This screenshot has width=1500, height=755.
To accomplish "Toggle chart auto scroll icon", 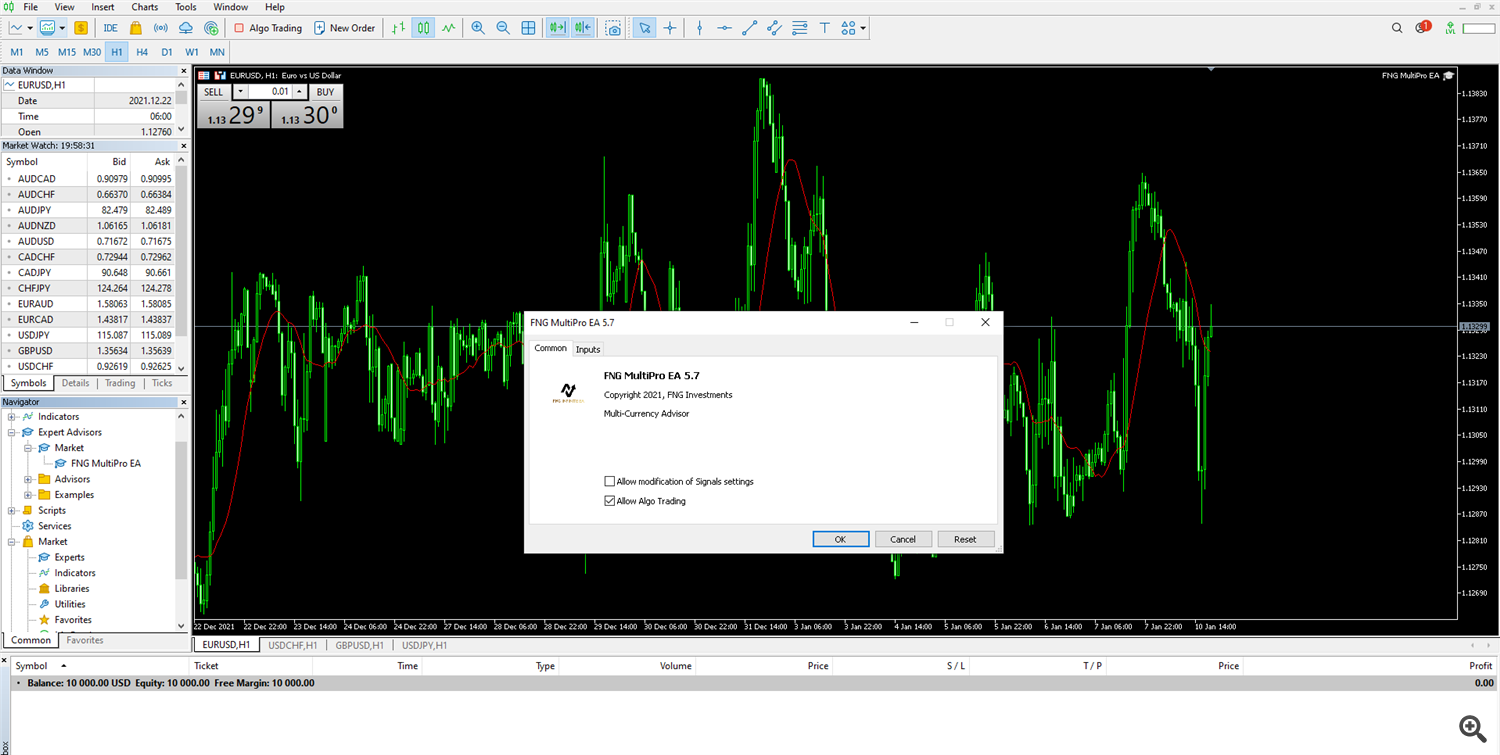I will (557, 28).
